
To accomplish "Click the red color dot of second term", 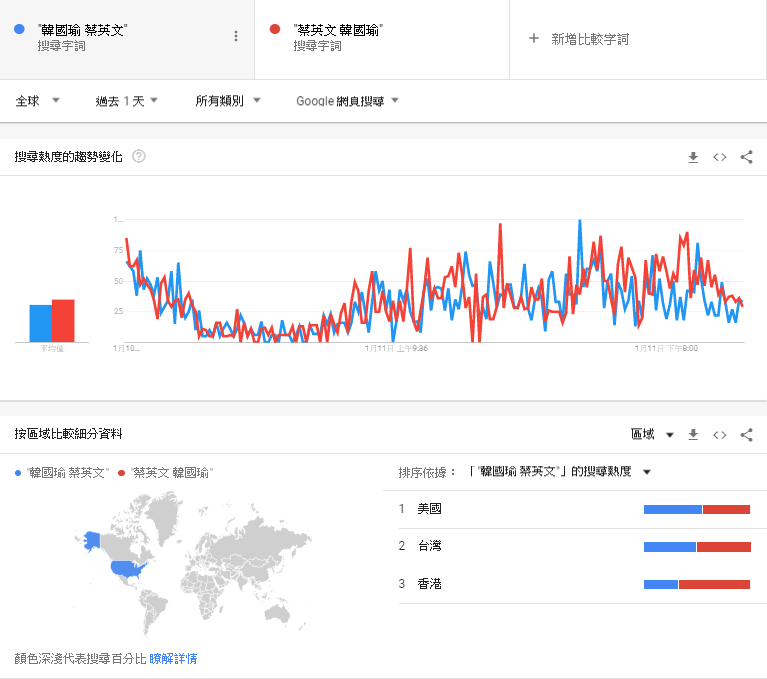I will point(275,29).
